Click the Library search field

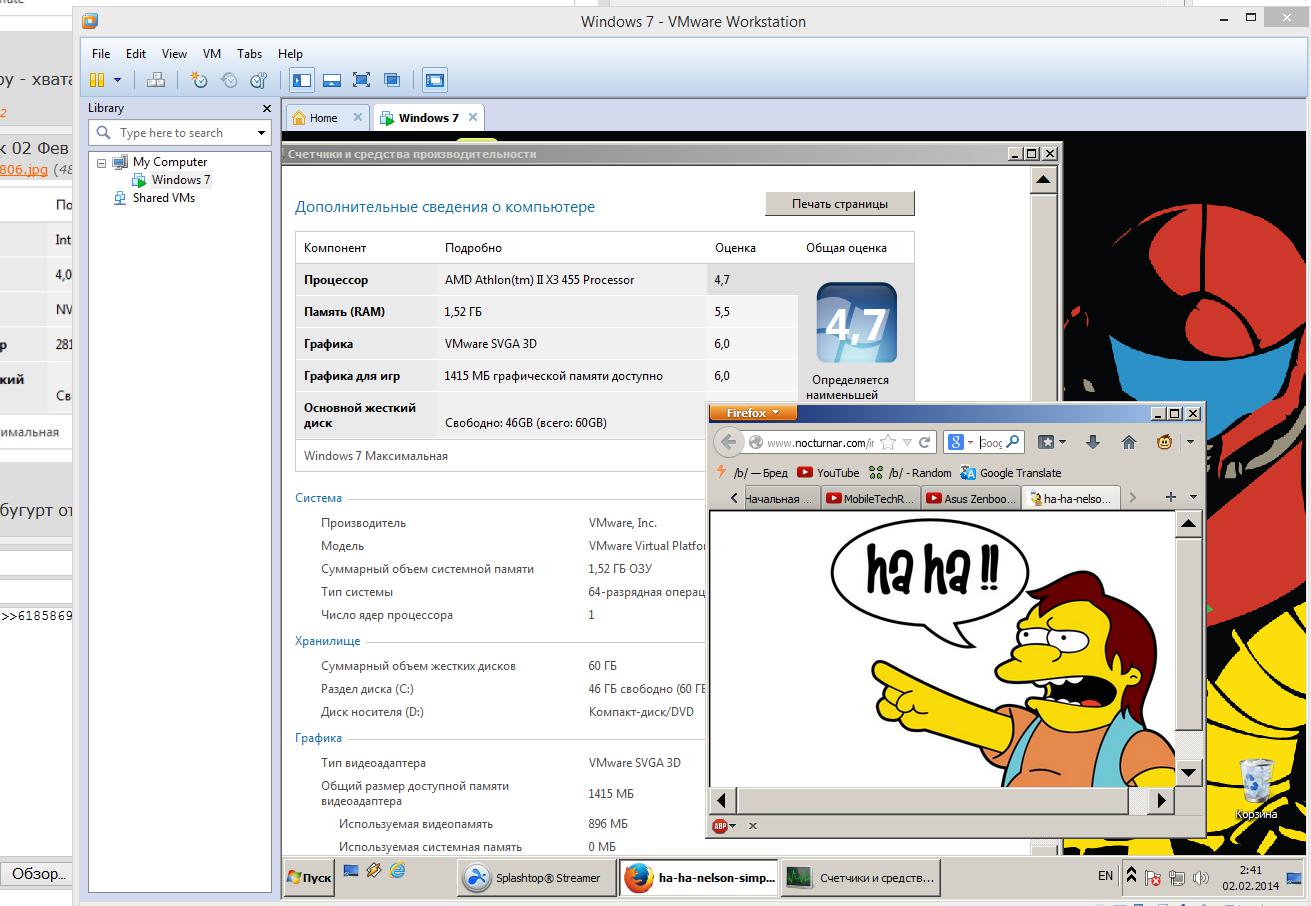180,133
